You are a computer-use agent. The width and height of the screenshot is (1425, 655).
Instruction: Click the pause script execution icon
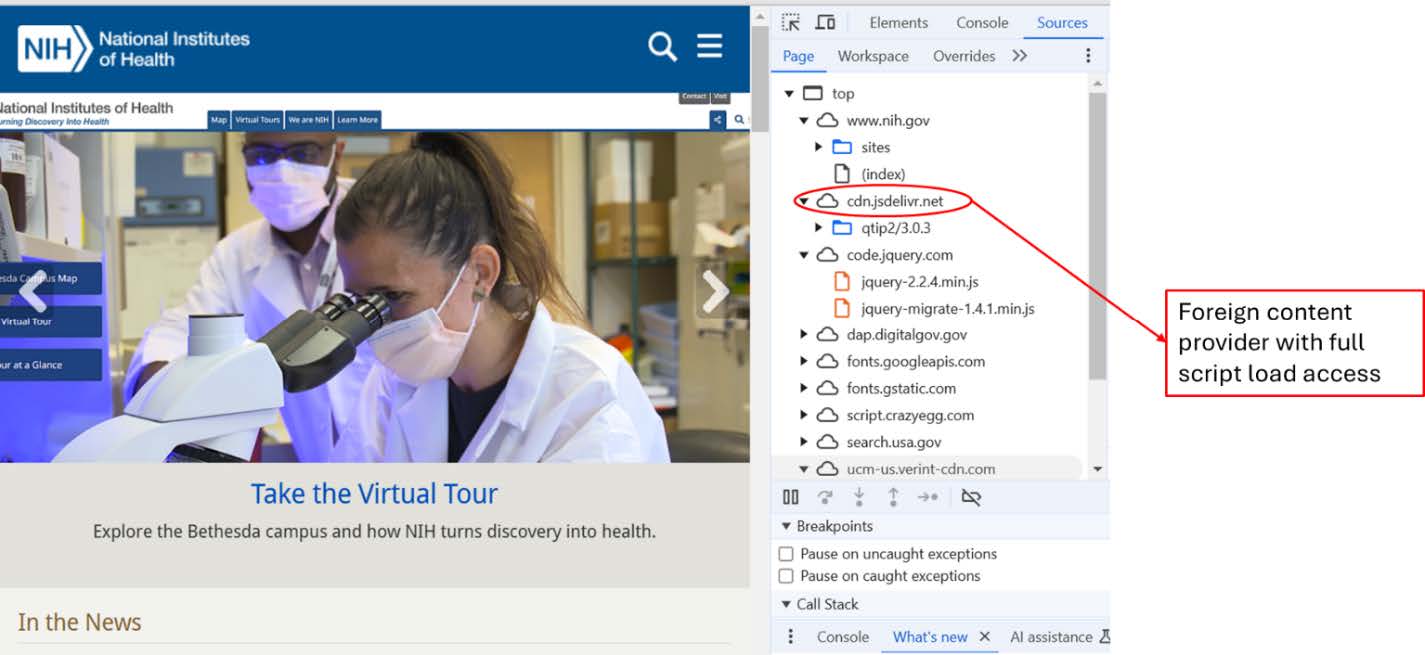pyautogui.click(x=791, y=497)
